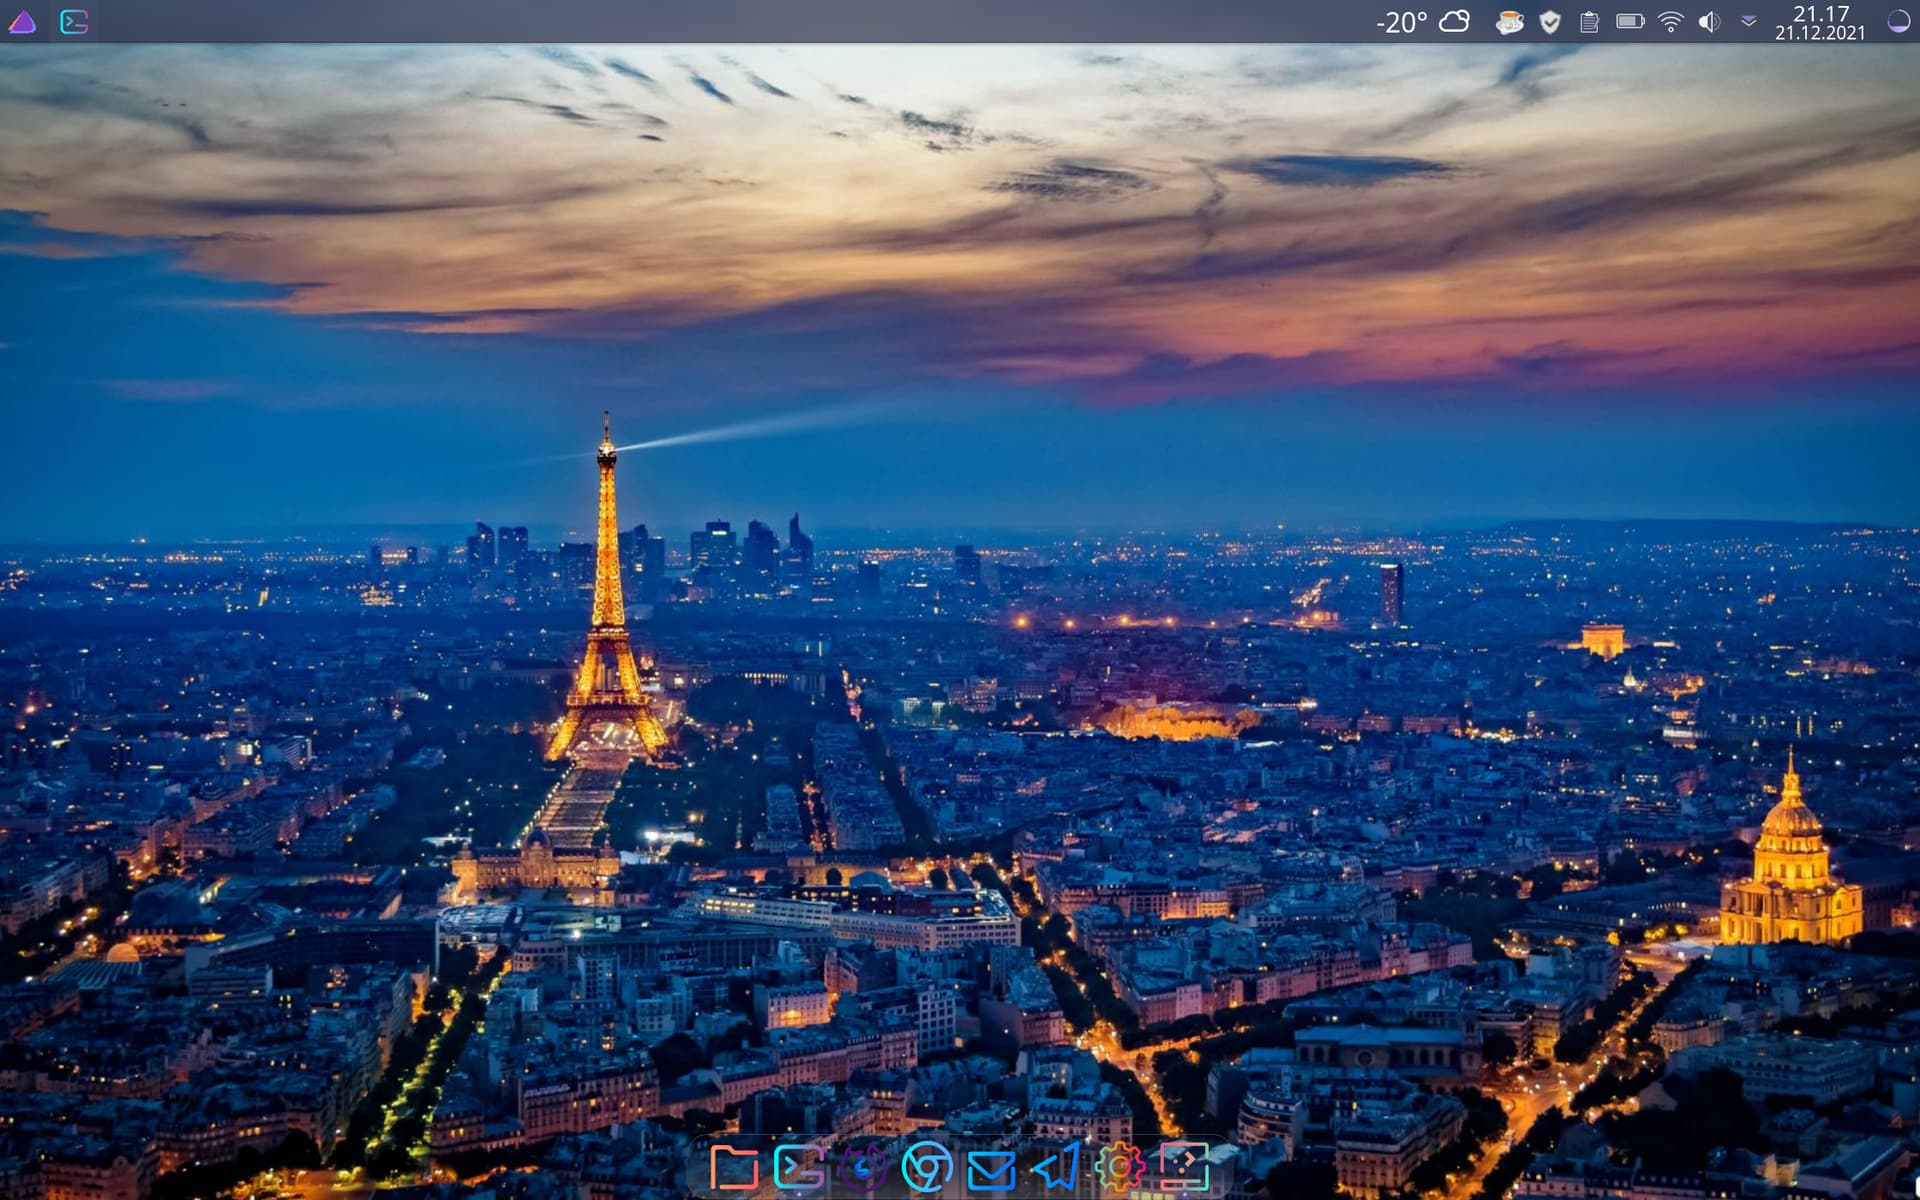Launch the Chrome browser from the dock
Viewport: 1920px width, 1200px height.
[x=927, y=1167]
